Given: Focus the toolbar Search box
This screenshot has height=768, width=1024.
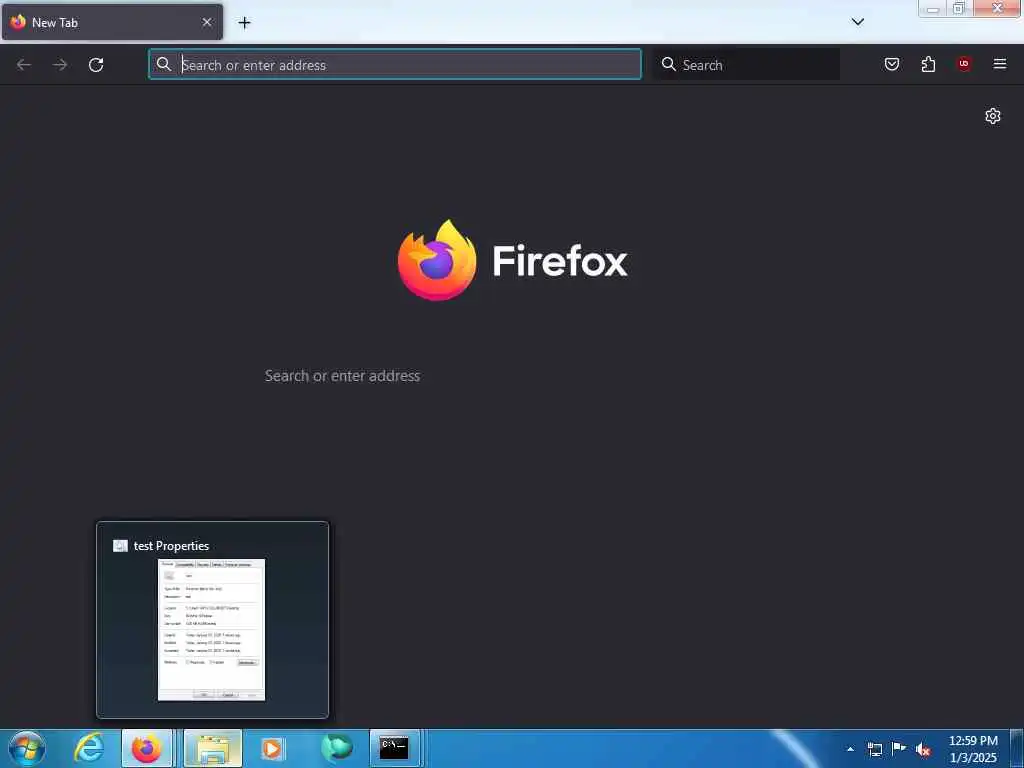Looking at the screenshot, I should (746, 65).
